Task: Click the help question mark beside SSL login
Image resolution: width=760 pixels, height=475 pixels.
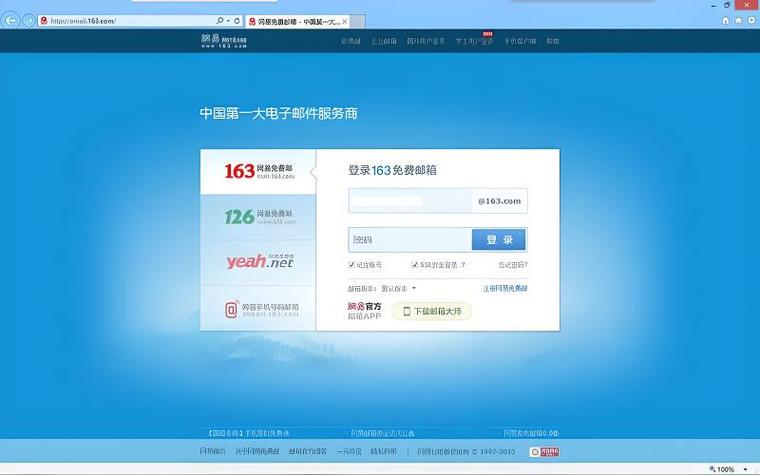Action: (x=463, y=265)
